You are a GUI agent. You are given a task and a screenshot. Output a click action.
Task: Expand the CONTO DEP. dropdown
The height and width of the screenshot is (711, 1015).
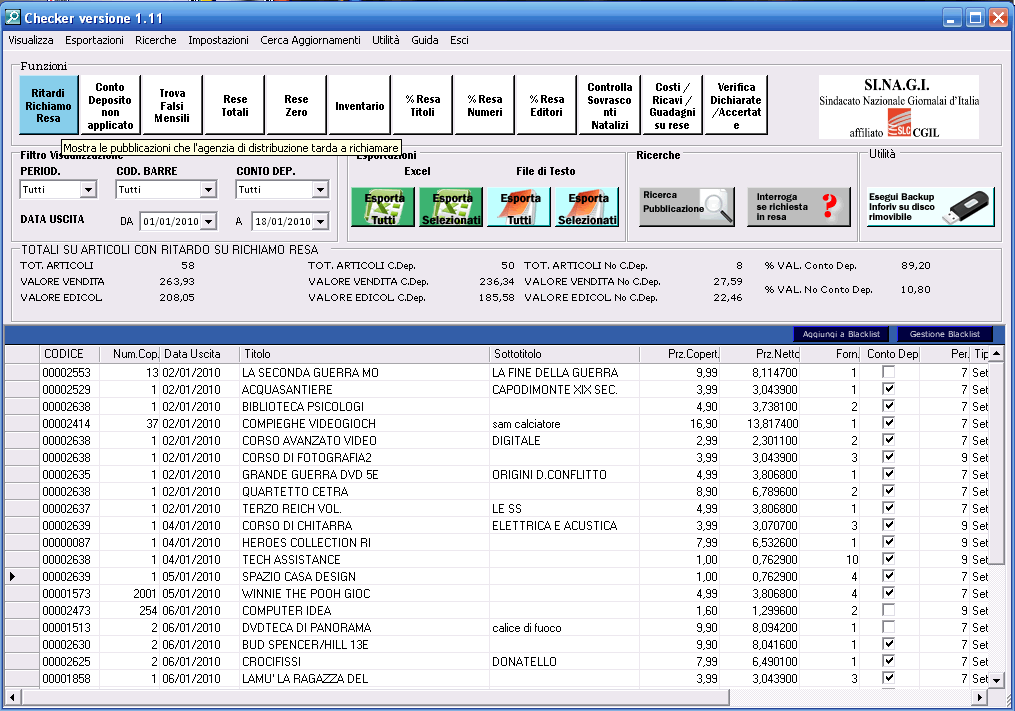pyautogui.click(x=320, y=190)
